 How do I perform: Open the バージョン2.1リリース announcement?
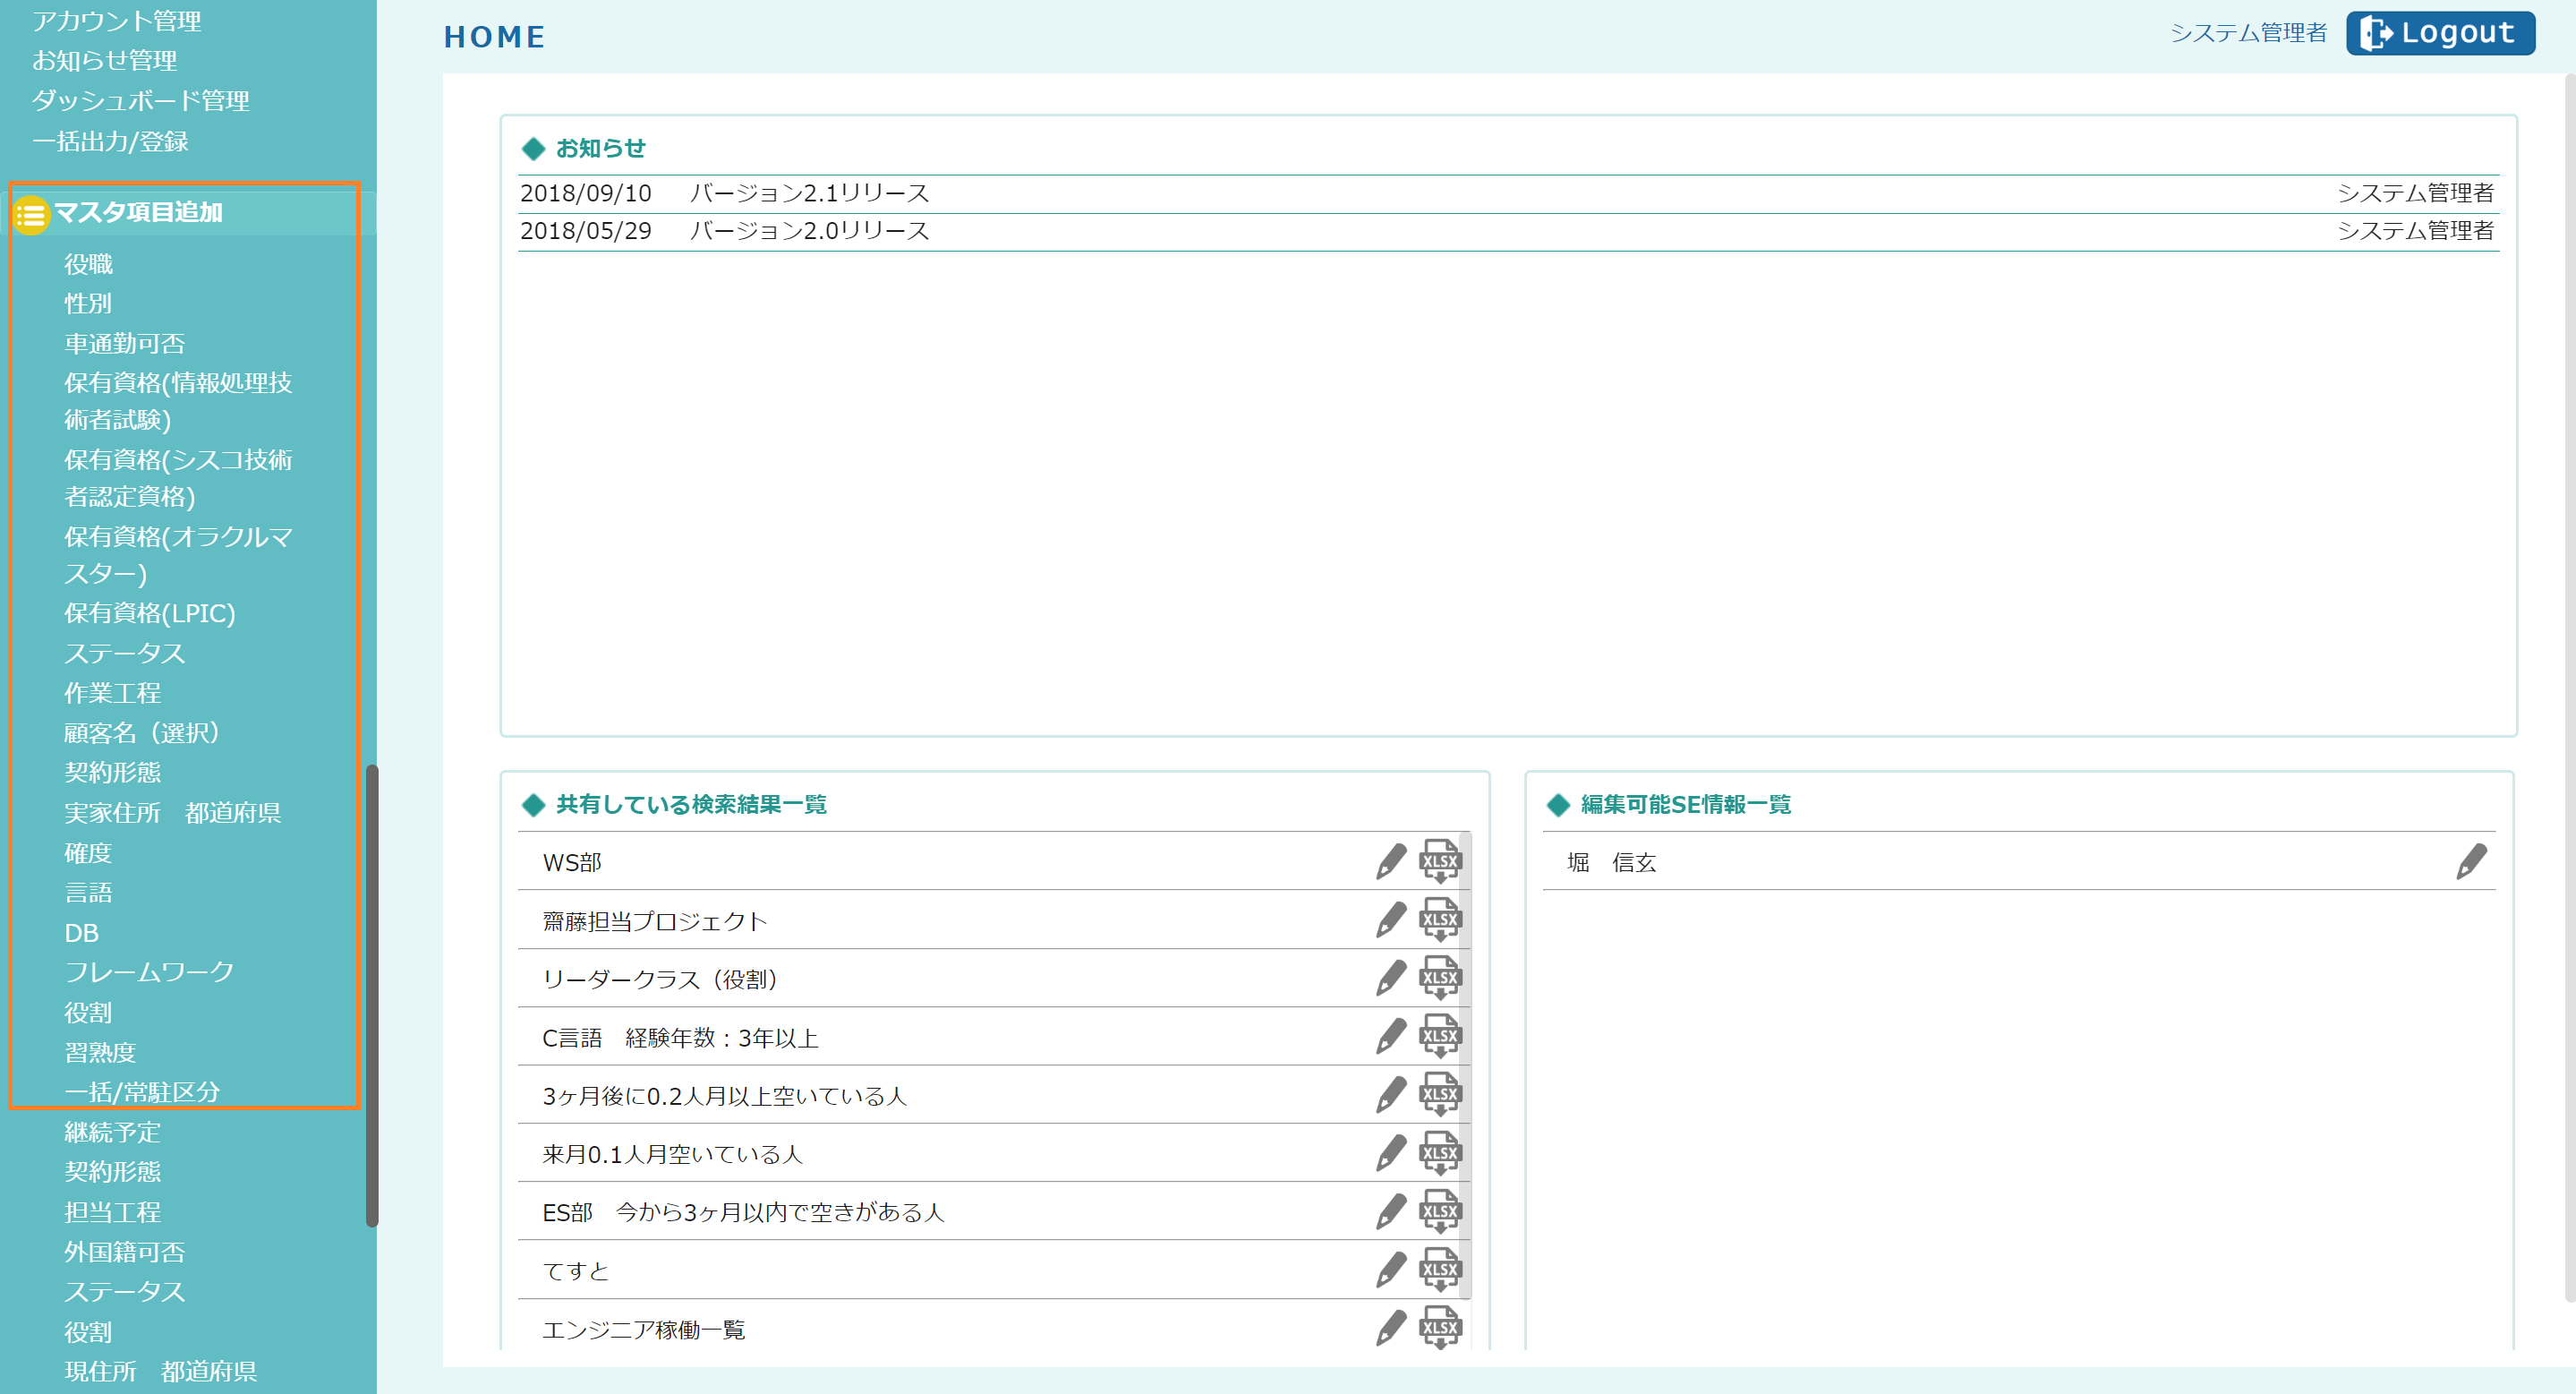pos(809,193)
